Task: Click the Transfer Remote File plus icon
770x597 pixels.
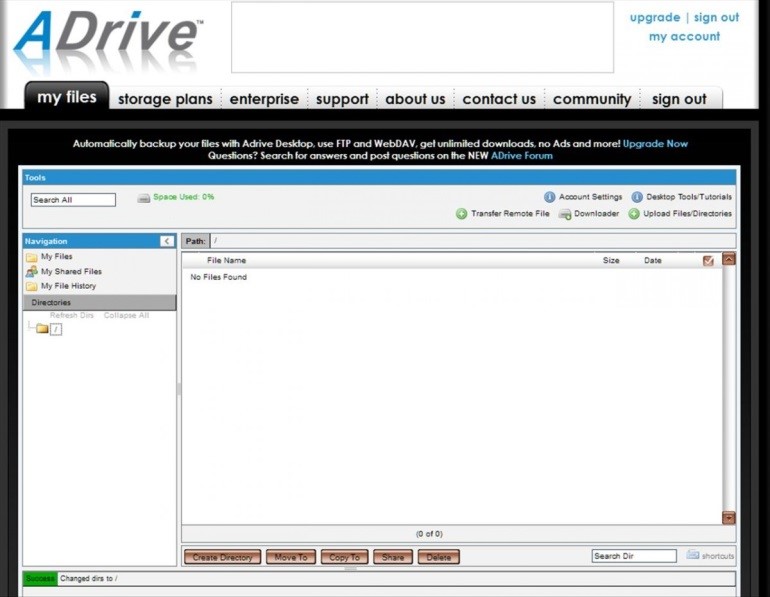Action: point(461,214)
